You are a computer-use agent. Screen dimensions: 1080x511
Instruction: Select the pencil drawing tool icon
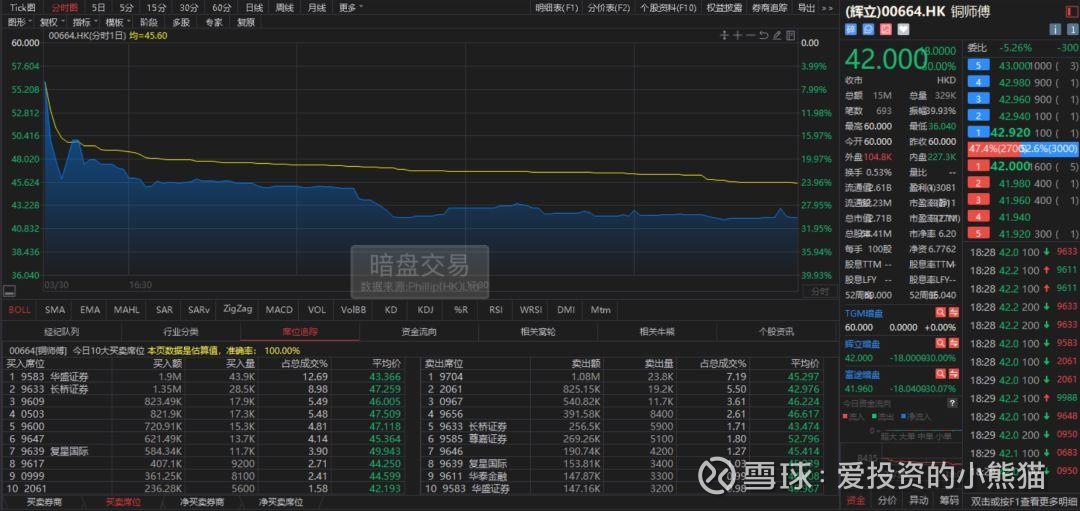pos(777,35)
